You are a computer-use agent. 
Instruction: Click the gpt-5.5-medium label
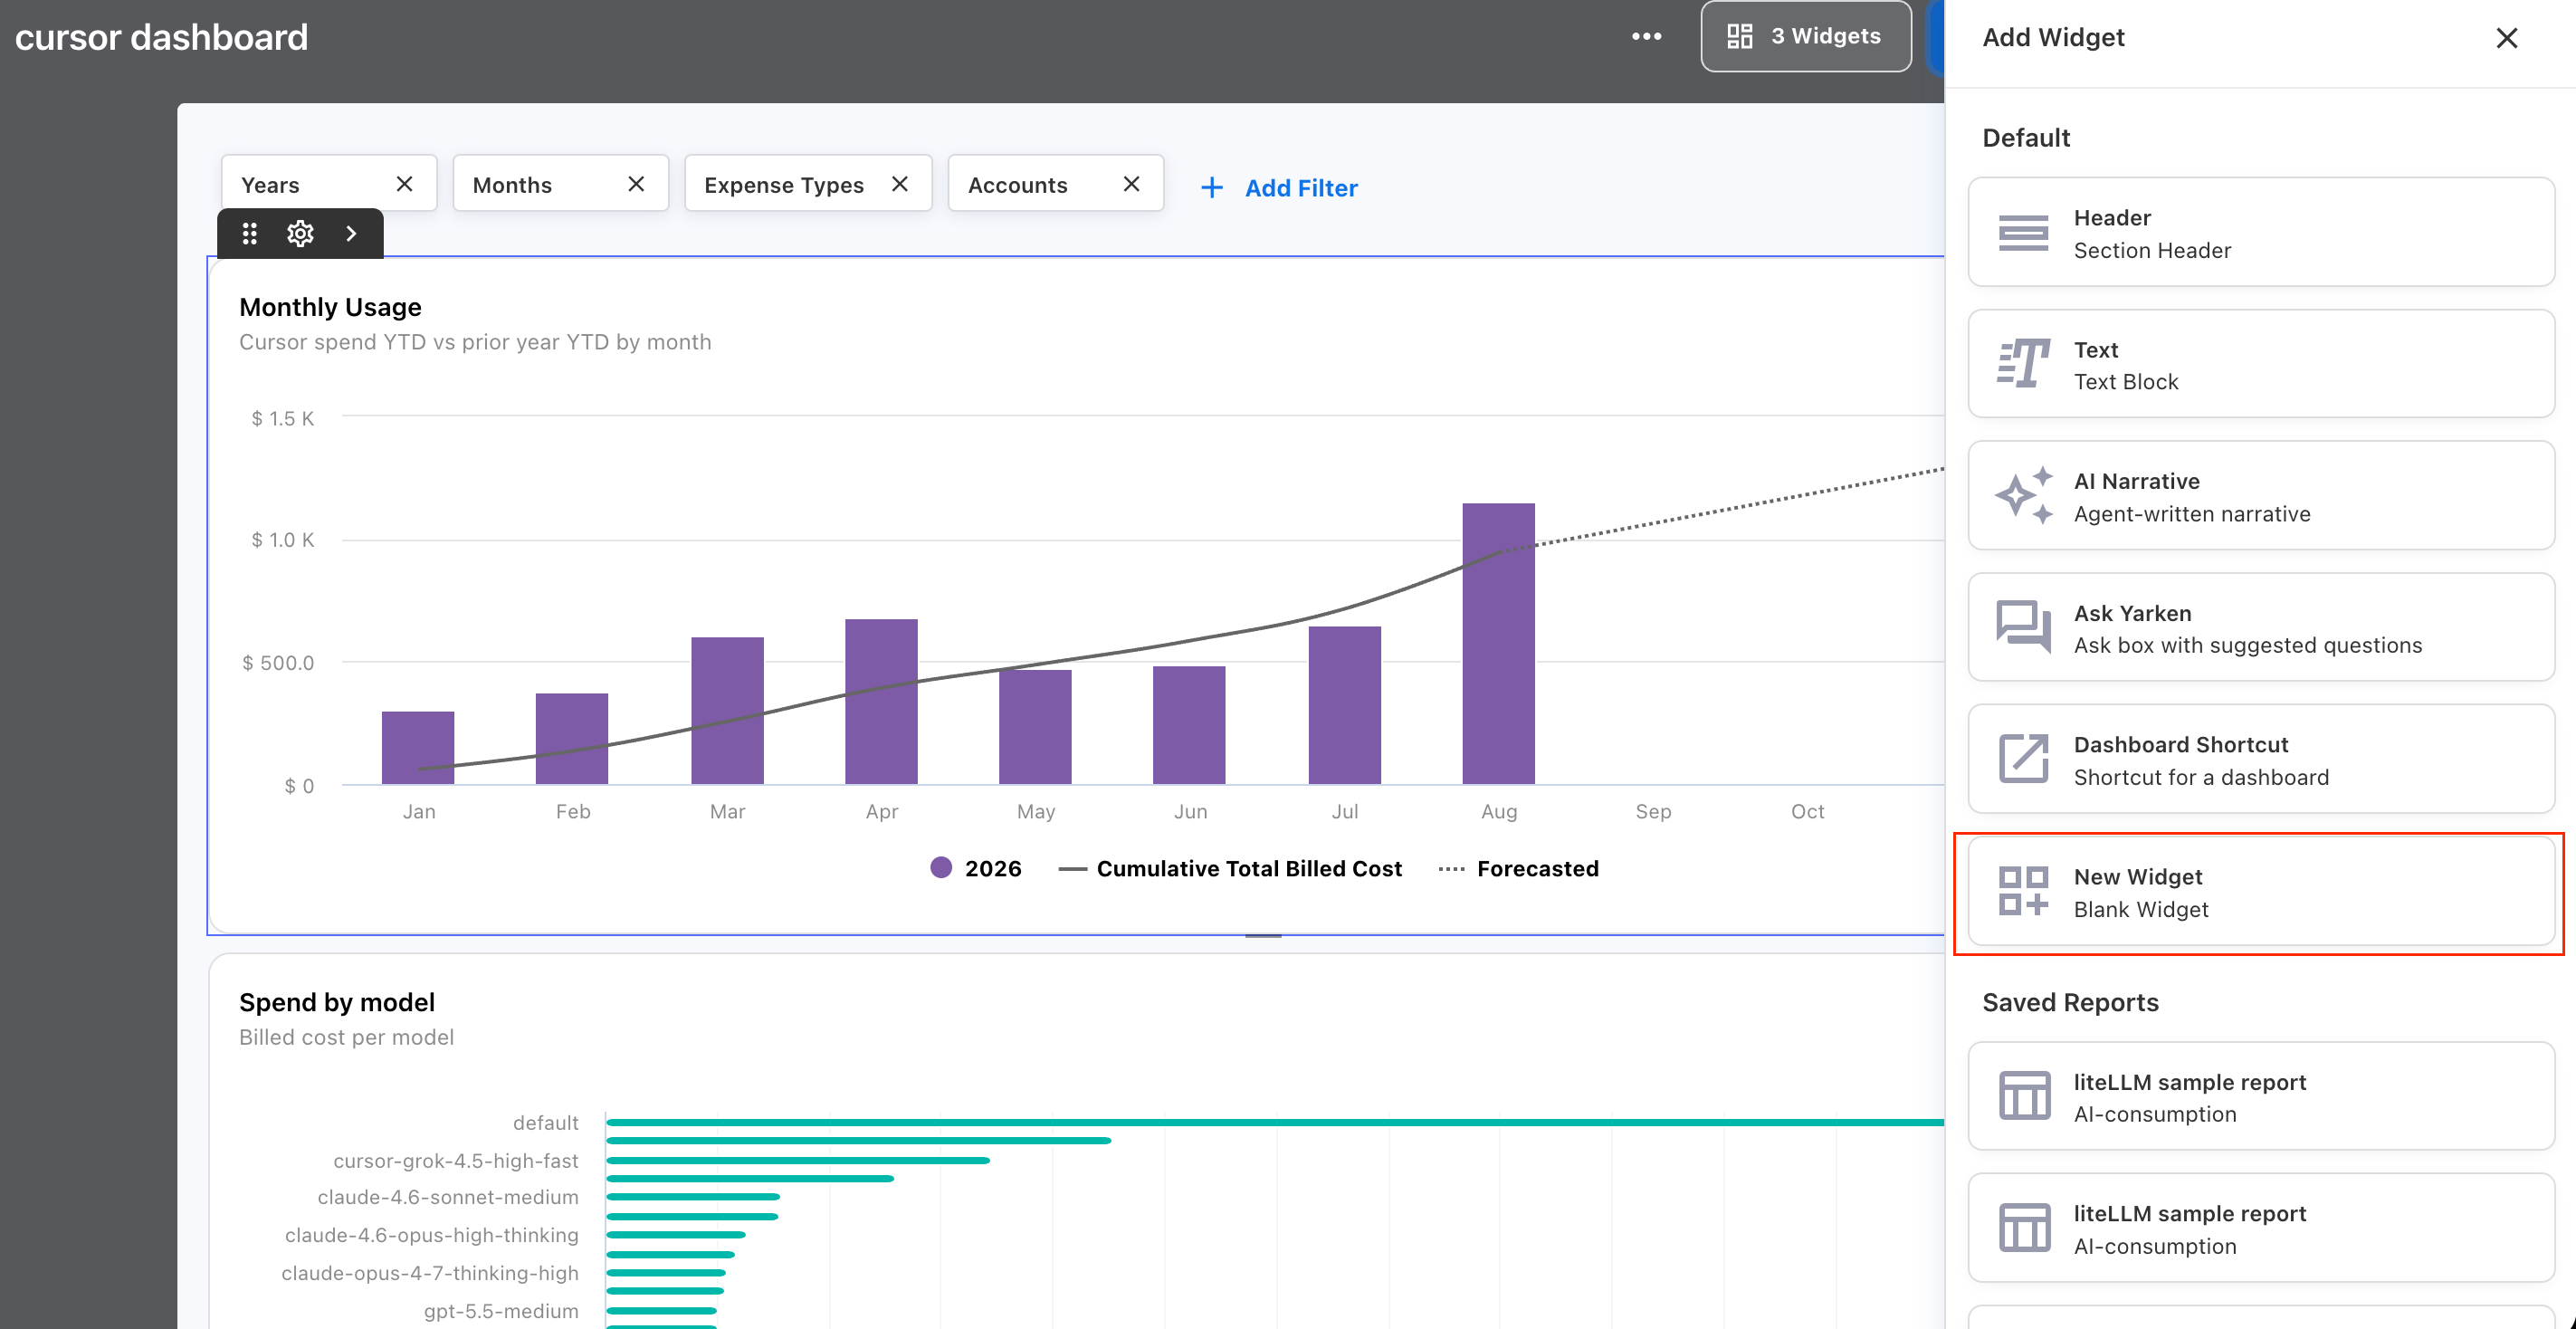pos(500,1311)
